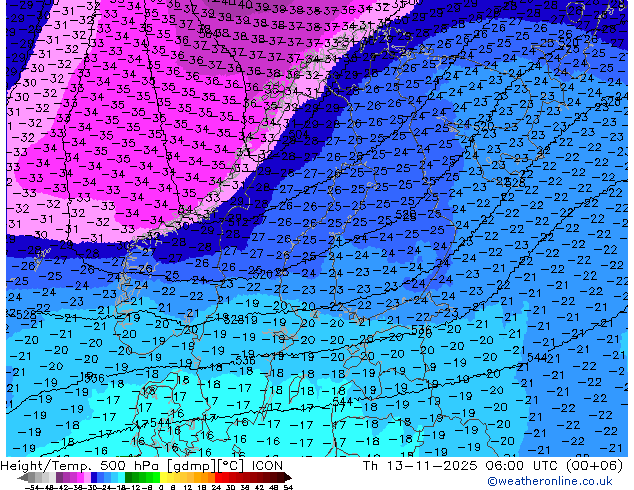634x490 pixels.
Task: Click the 'Height/Temp. 500 hPa' map title
Action: 79,466
